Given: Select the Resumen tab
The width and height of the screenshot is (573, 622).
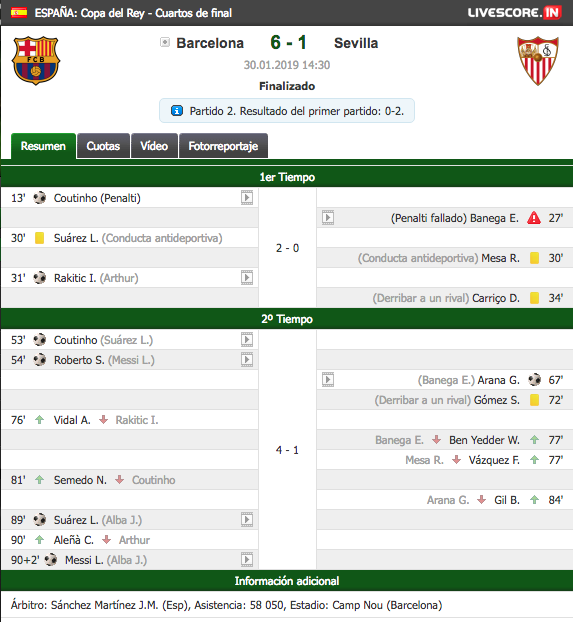Looking at the screenshot, I should tap(43, 146).
